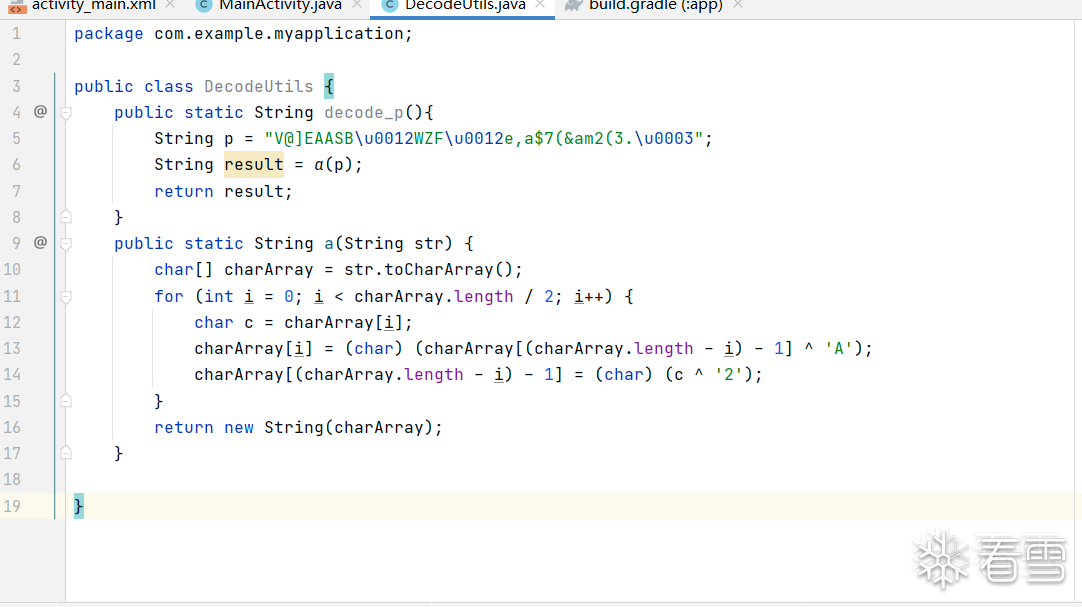Close the build.gradle (:app) tab
1082x607 pixels.
coord(738,5)
